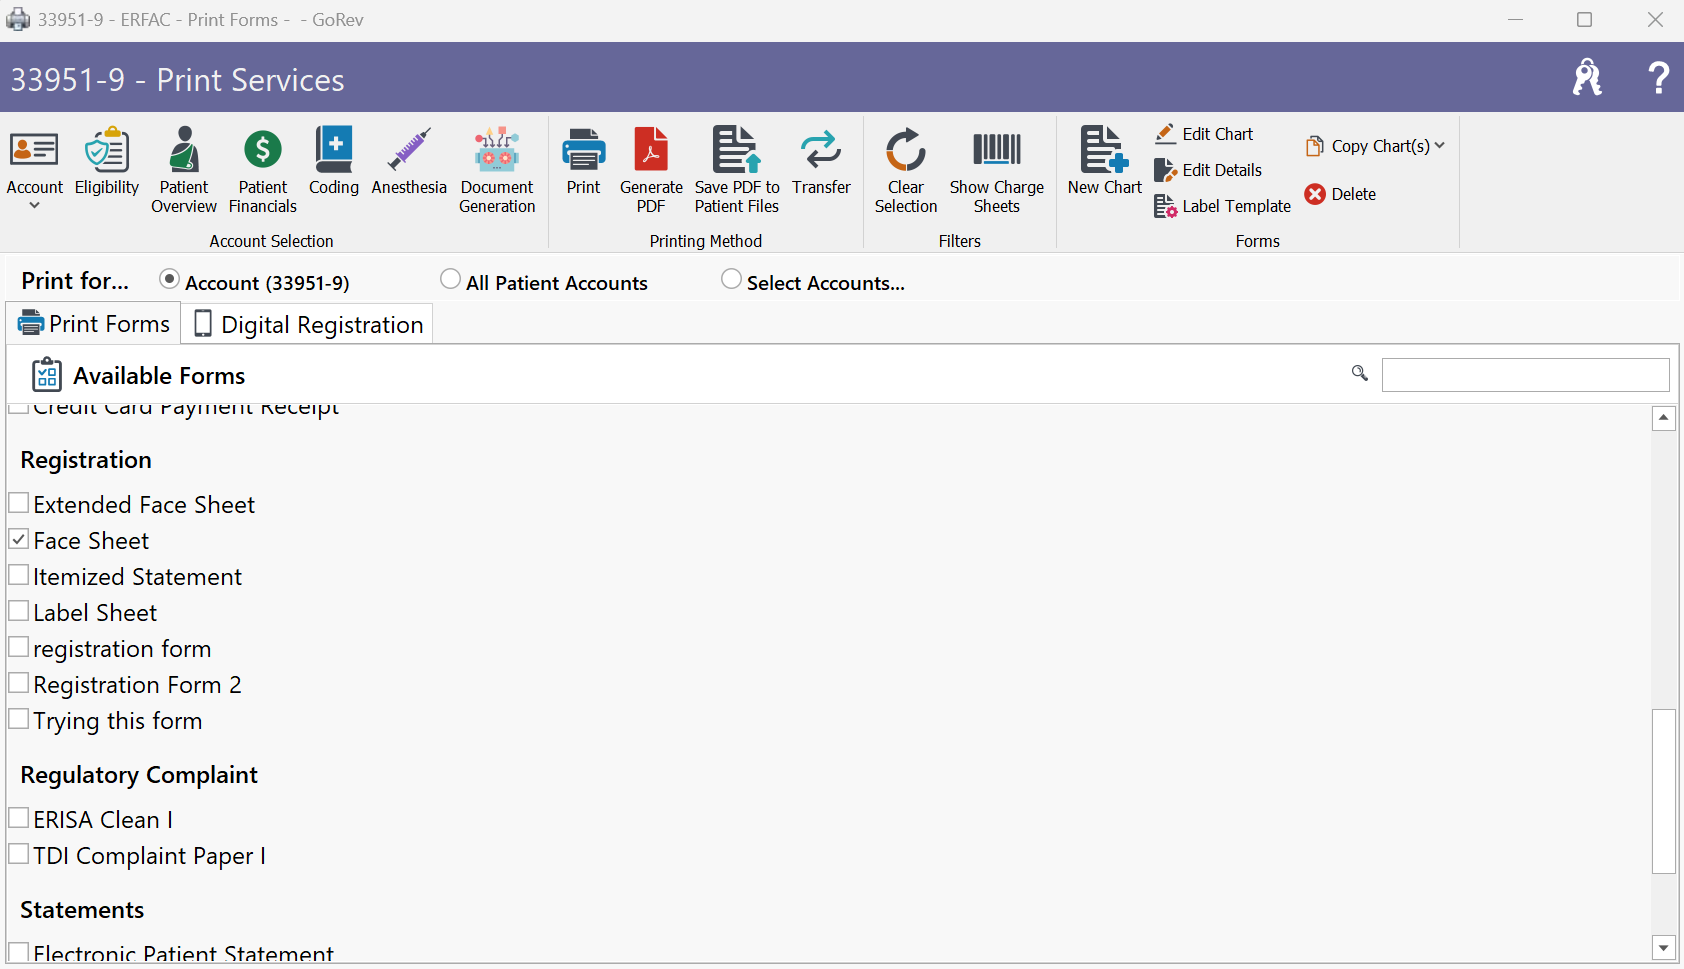Screen dimensions: 1684x969
Task: Open Label Template
Action: point(1223,206)
